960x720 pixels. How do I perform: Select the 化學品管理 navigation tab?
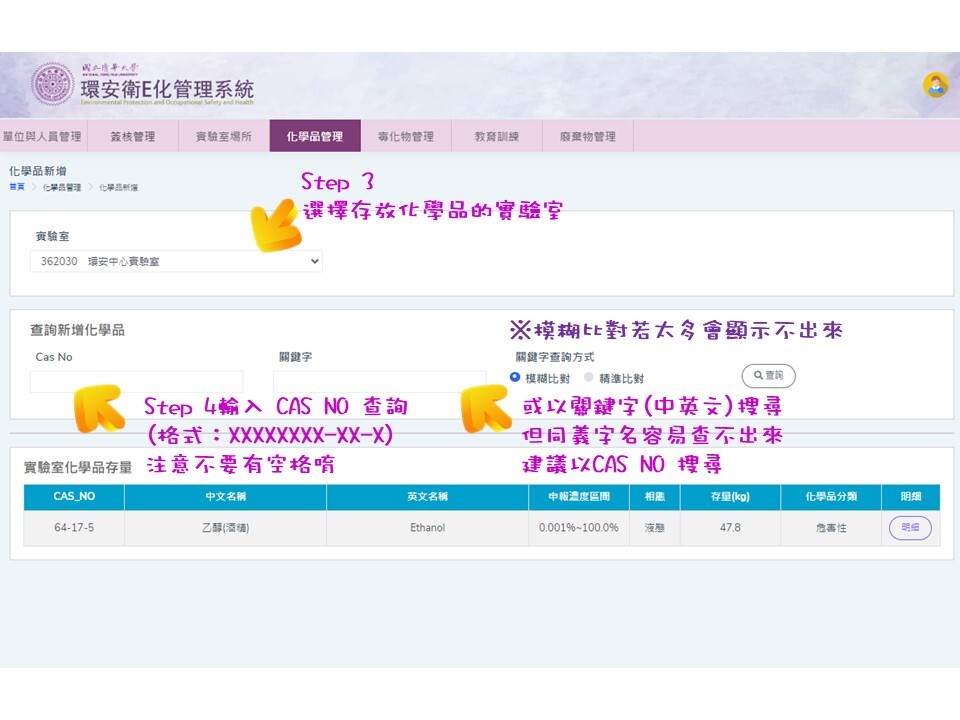(314, 136)
